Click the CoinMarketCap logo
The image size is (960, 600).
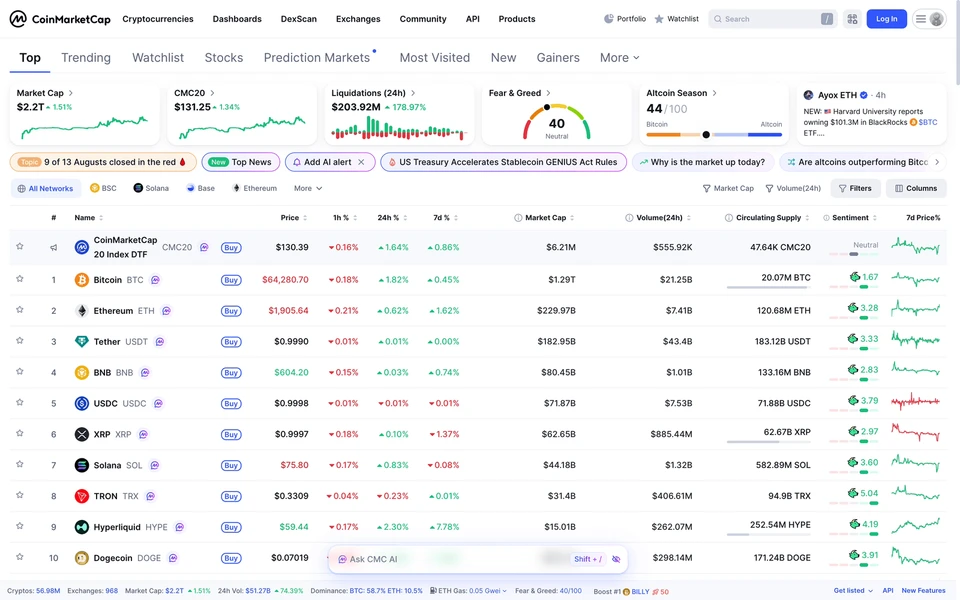(x=60, y=19)
